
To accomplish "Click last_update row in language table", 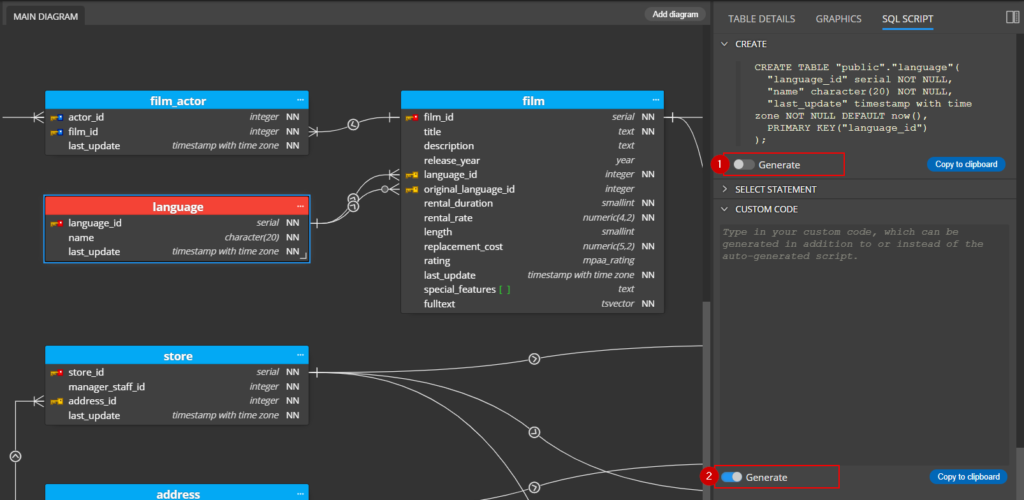I will click(x=177, y=252).
